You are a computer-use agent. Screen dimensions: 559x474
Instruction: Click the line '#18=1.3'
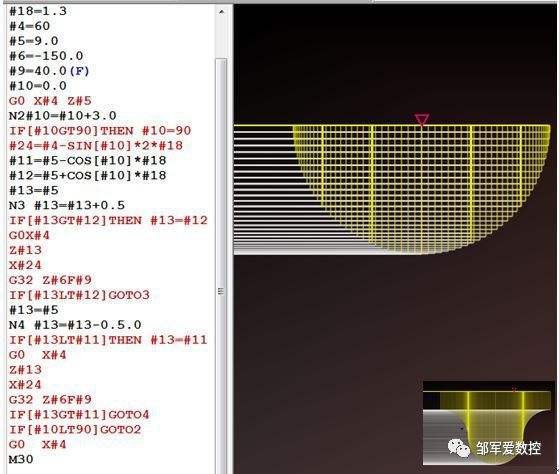[x=38, y=11]
